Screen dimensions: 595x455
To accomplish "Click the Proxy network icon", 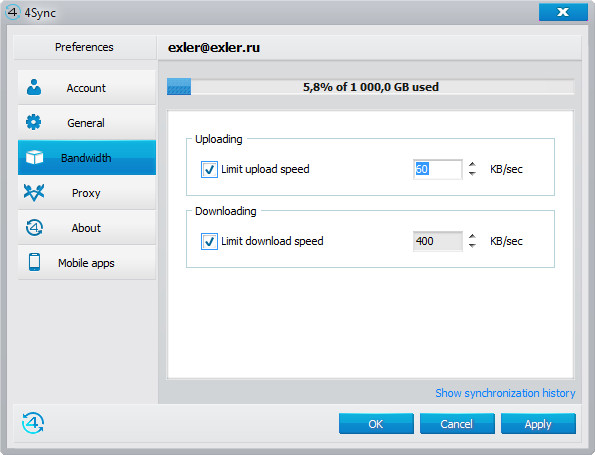I will (x=34, y=192).
